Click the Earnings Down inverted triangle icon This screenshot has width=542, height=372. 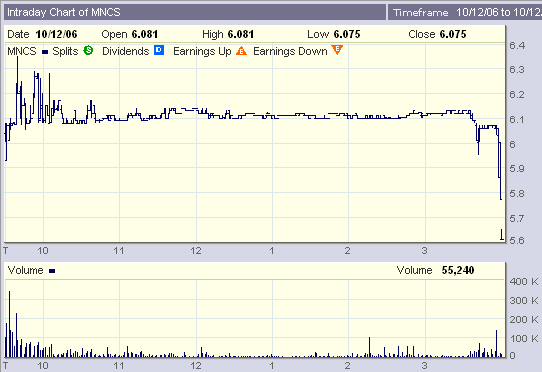337,50
